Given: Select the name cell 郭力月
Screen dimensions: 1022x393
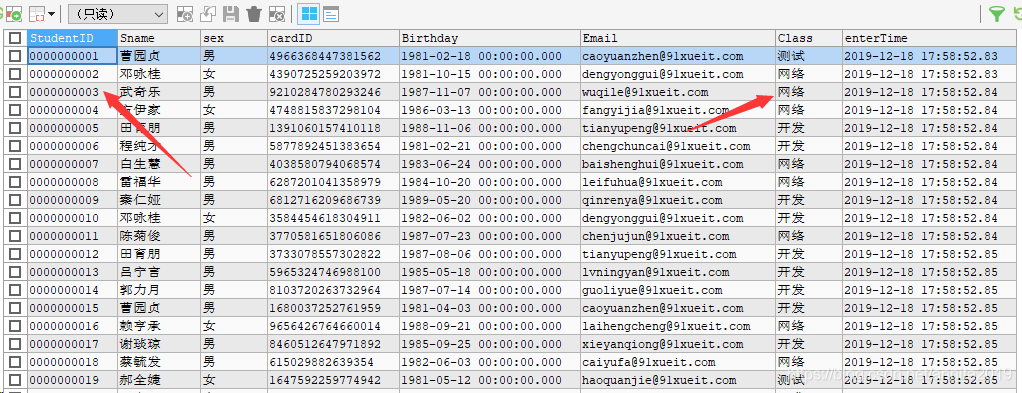Looking at the screenshot, I should click(x=159, y=290).
